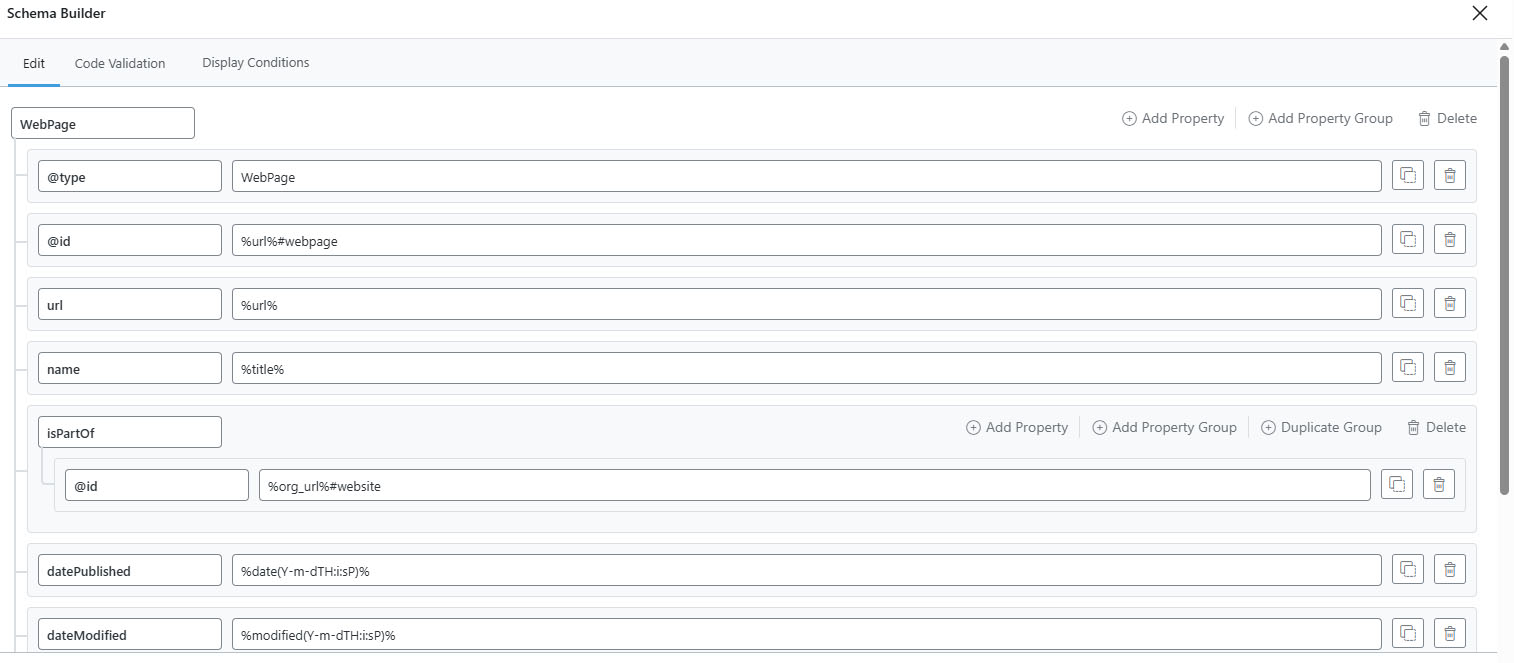Screen dimensions: 1514x663
Task: Edit the WebPage schema name field
Action: click(x=102, y=122)
